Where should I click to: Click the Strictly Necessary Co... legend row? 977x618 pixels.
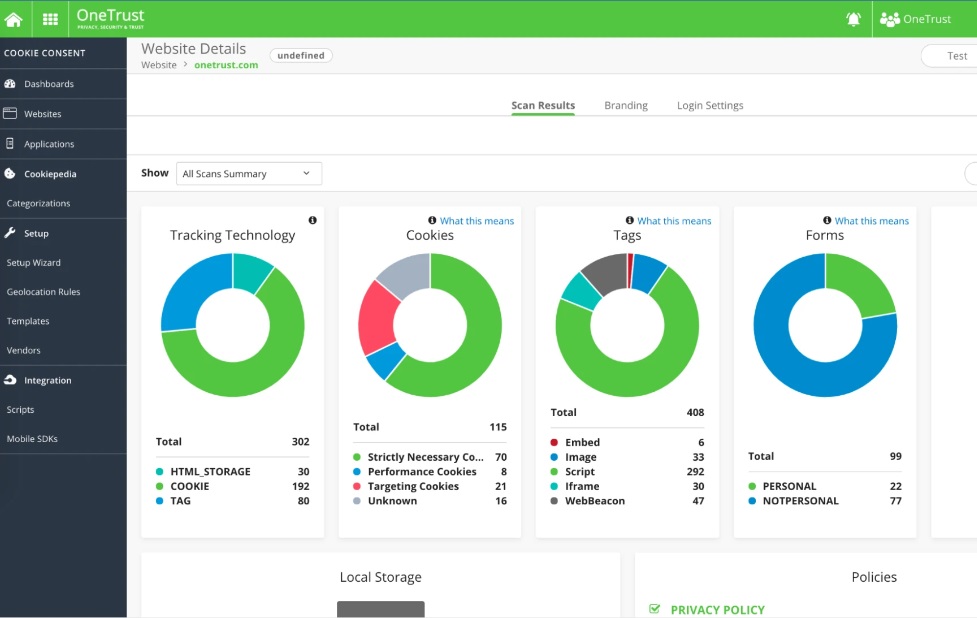tap(430, 457)
